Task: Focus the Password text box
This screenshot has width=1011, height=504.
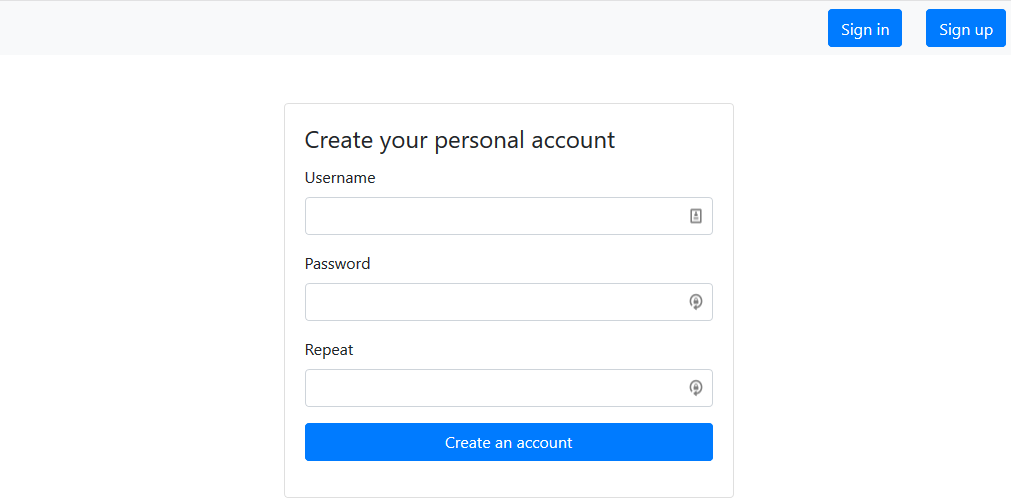Action: [x=490, y=302]
